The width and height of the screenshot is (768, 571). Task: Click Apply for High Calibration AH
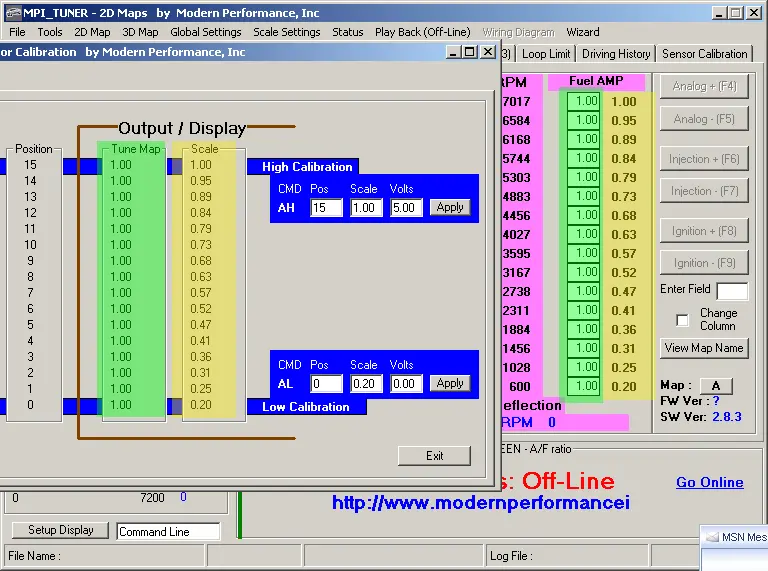coord(450,207)
